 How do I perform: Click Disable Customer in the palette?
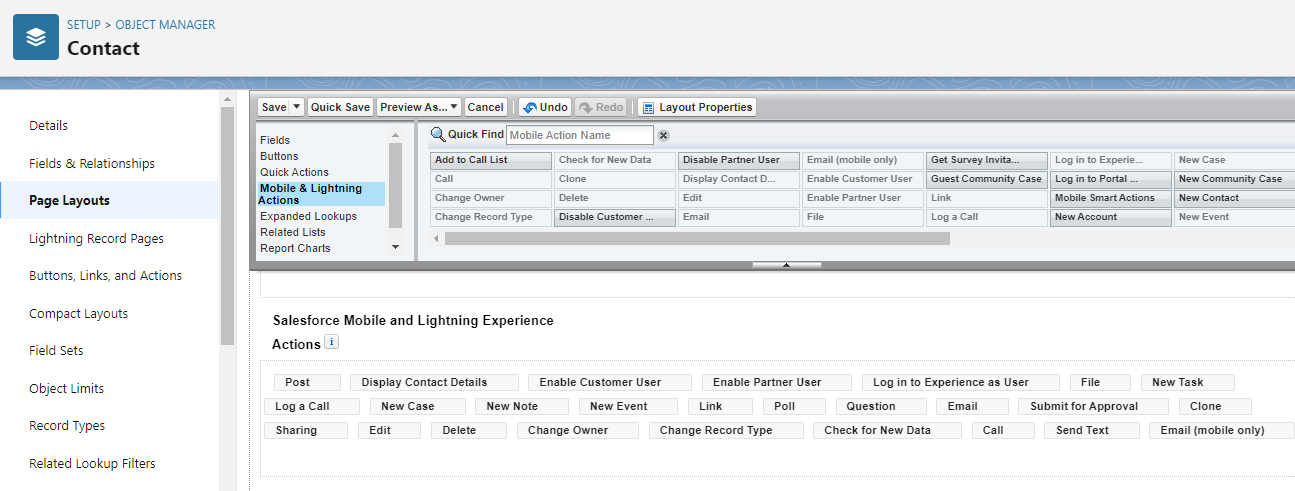click(x=615, y=217)
